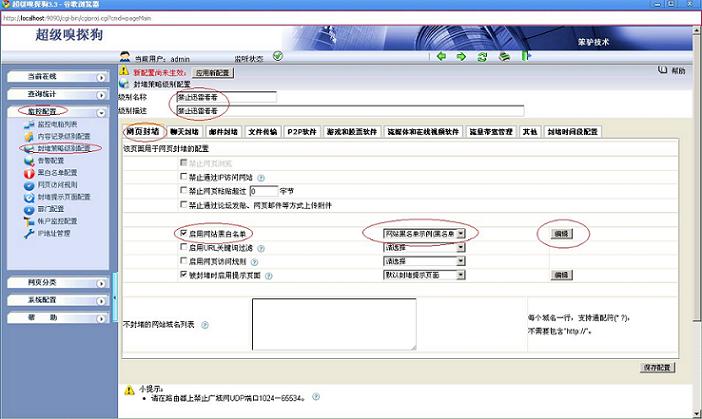Click the 监听状态 green check icon
This screenshot has height=419, width=702.
pos(277,57)
